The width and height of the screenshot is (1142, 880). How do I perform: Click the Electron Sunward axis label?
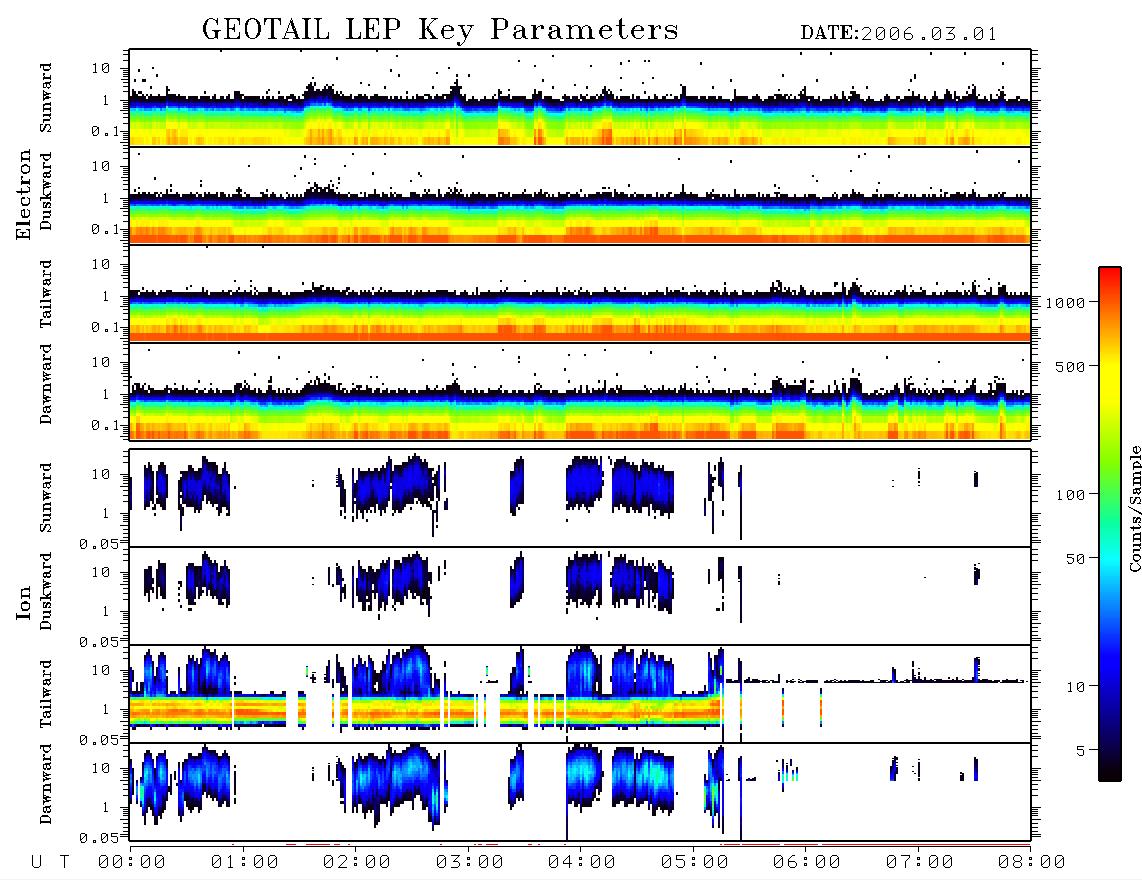tap(46, 98)
